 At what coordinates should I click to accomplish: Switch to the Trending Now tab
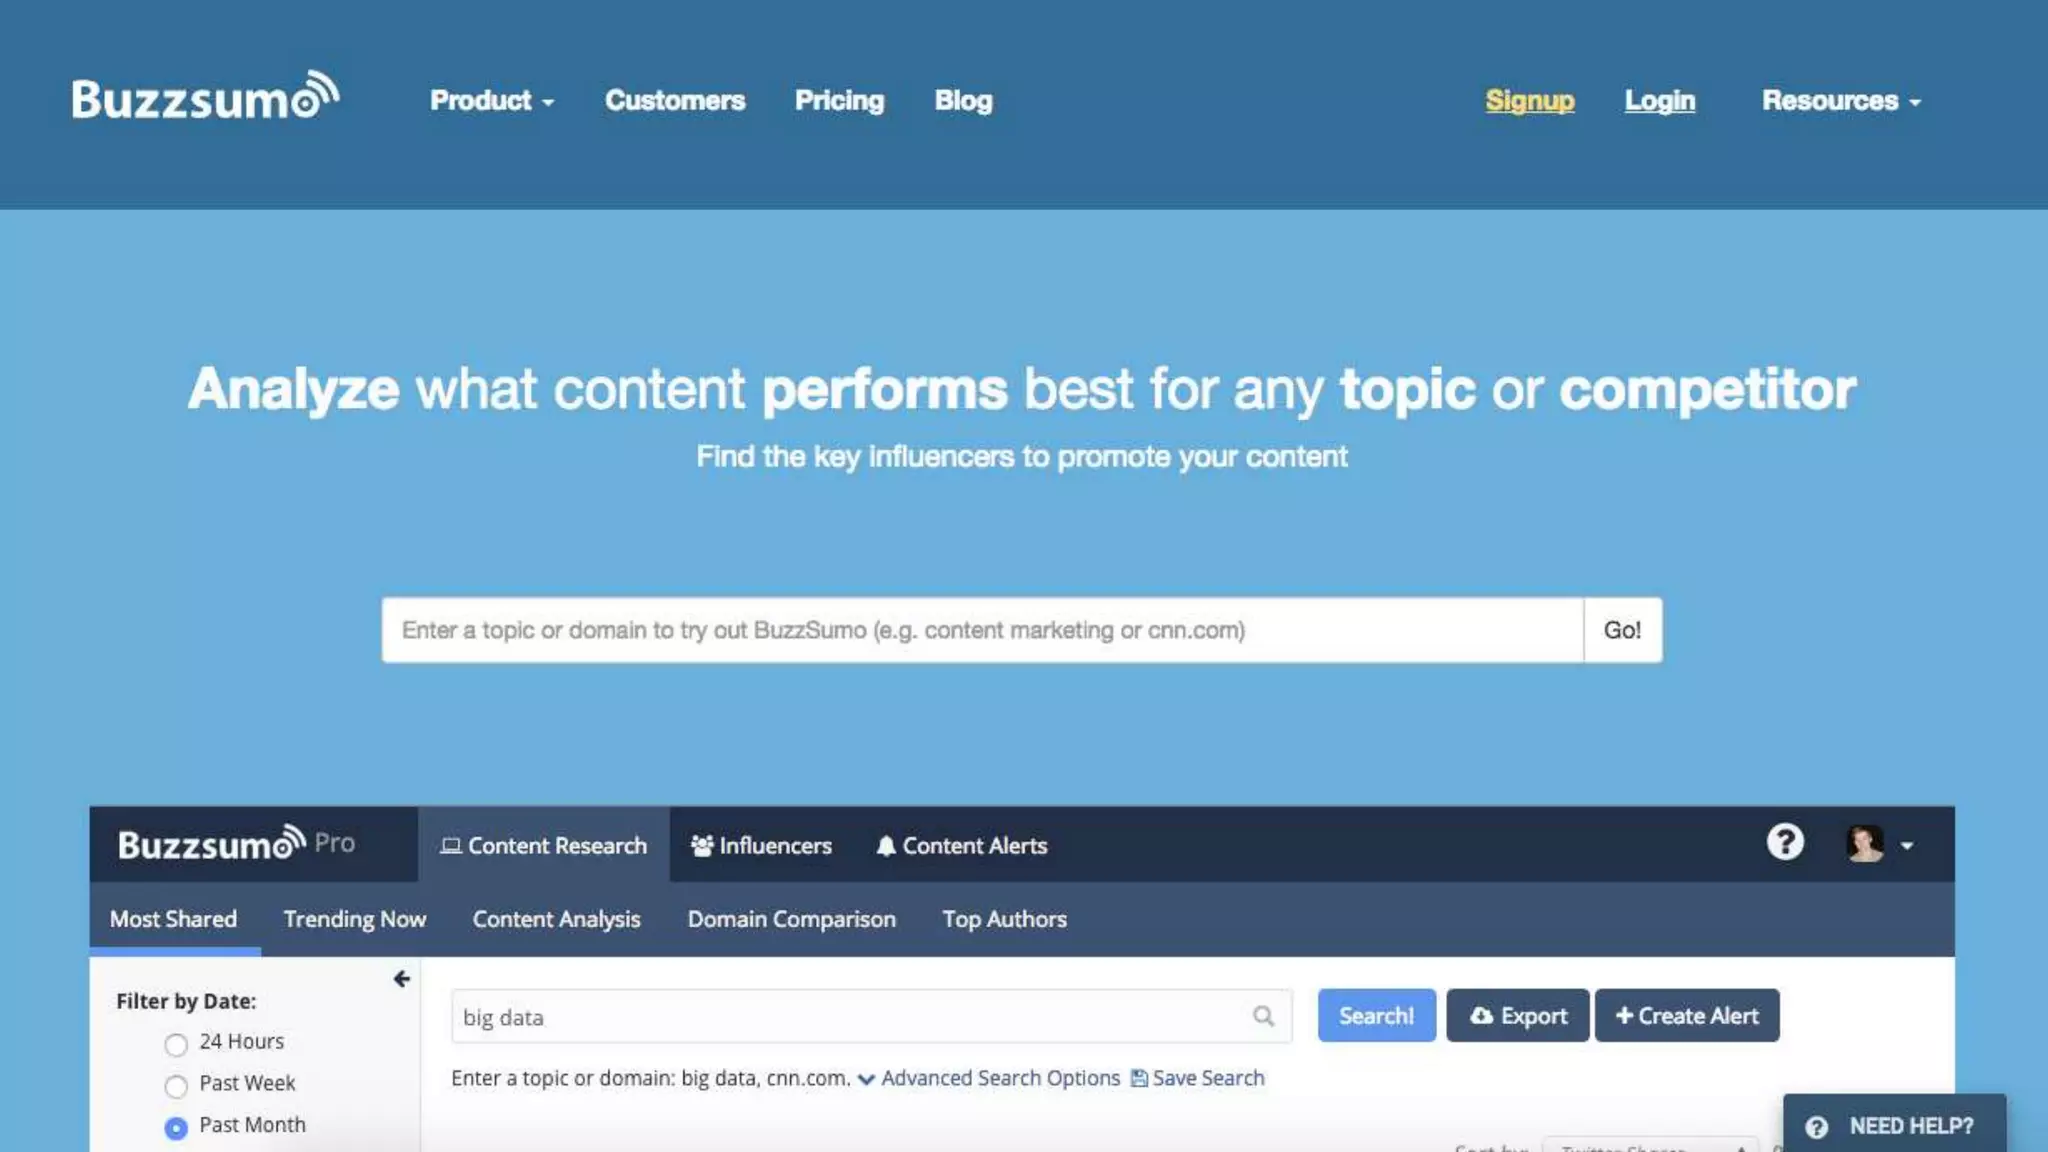354,919
